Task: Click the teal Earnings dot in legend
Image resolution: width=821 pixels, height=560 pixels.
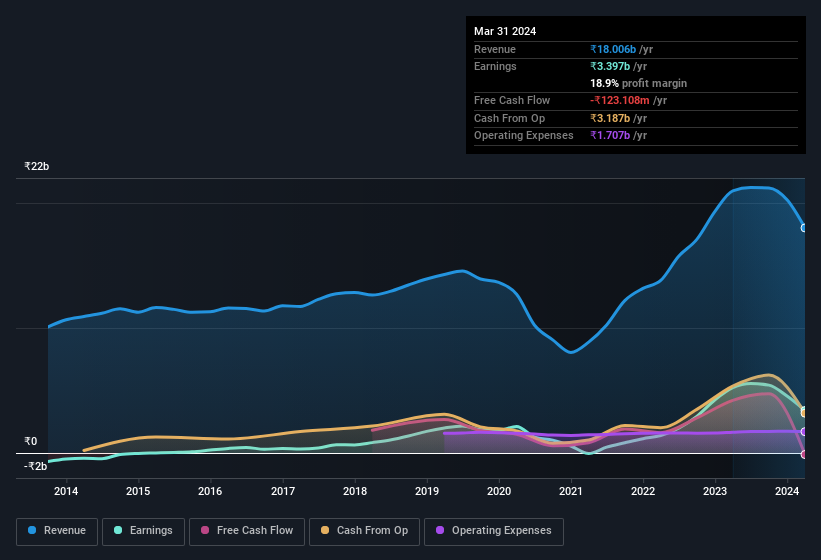Action: coord(119,531)
